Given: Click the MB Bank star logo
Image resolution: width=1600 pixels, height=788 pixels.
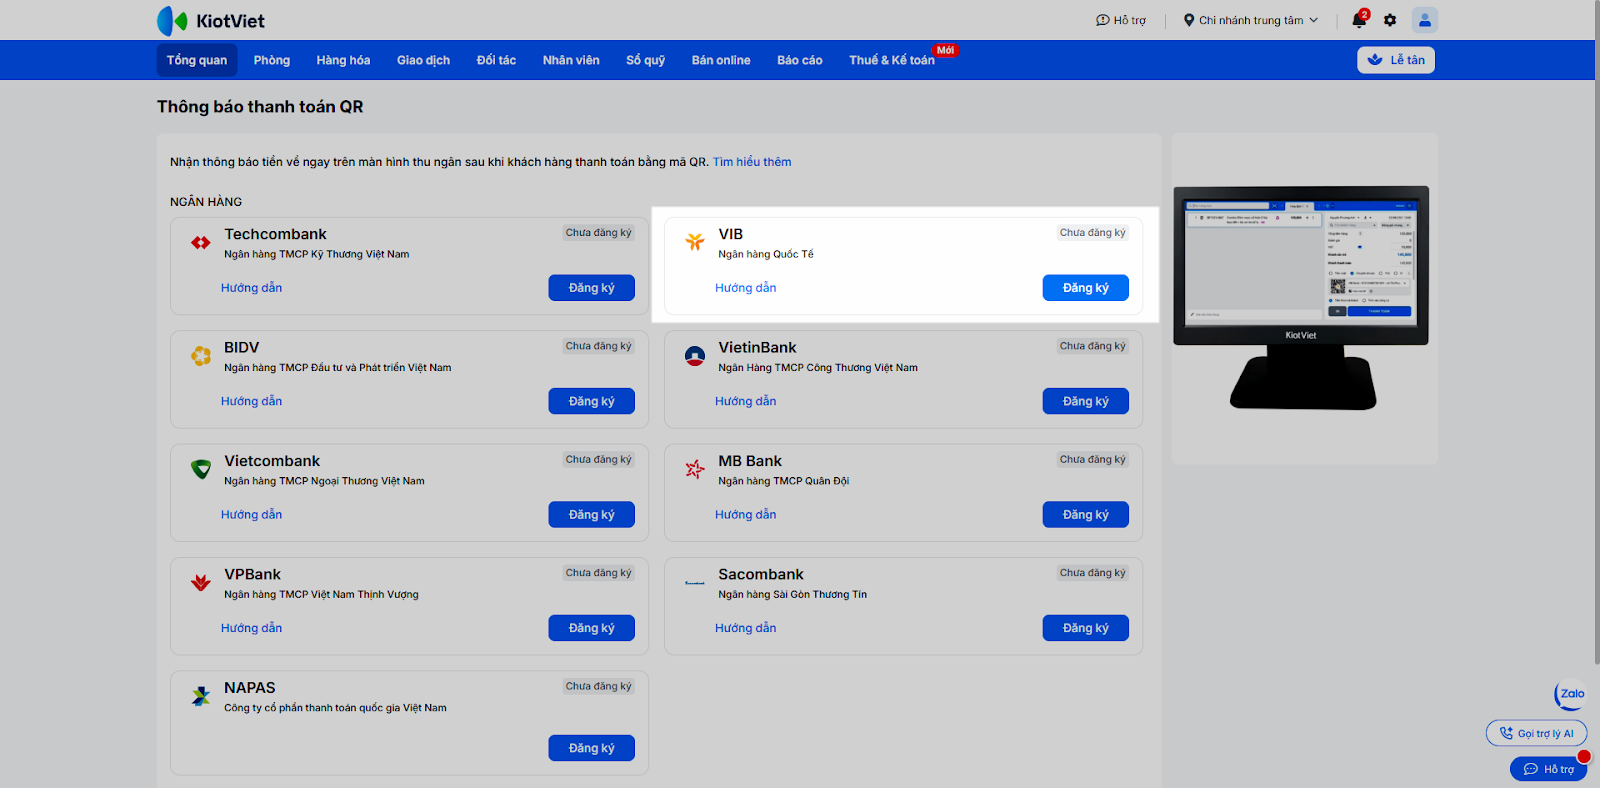Looking at the screenshot, I should [x=695, y=469].
